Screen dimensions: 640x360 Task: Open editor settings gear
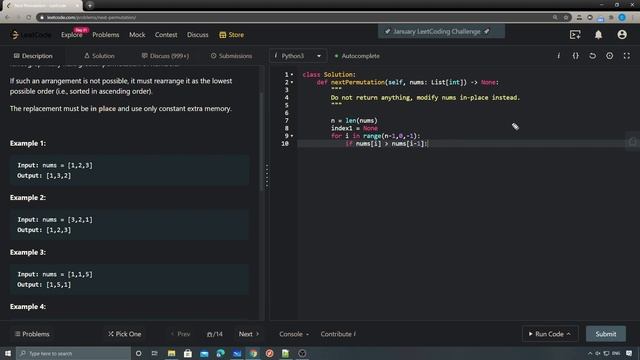coord(609,56)
